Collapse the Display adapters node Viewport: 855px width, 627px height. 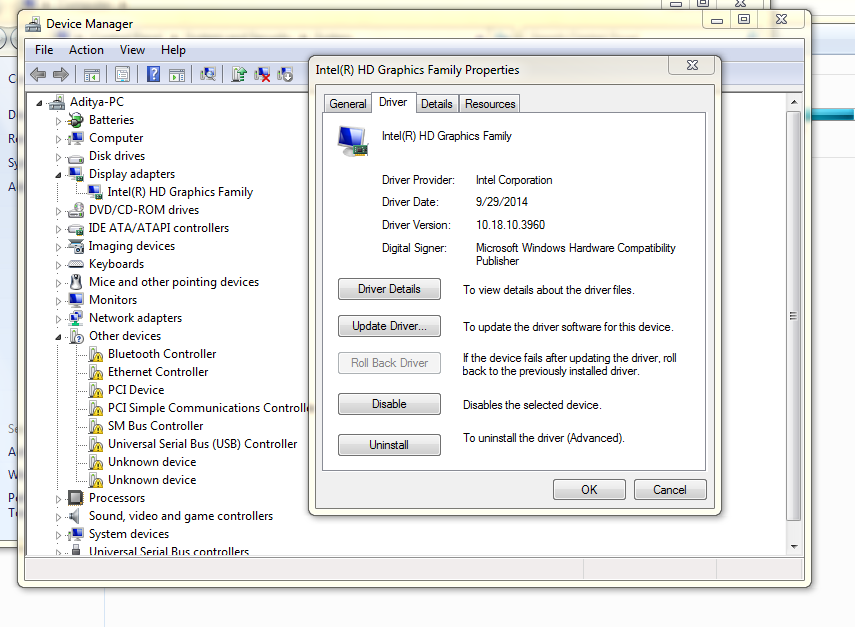(x=58, y=175)
